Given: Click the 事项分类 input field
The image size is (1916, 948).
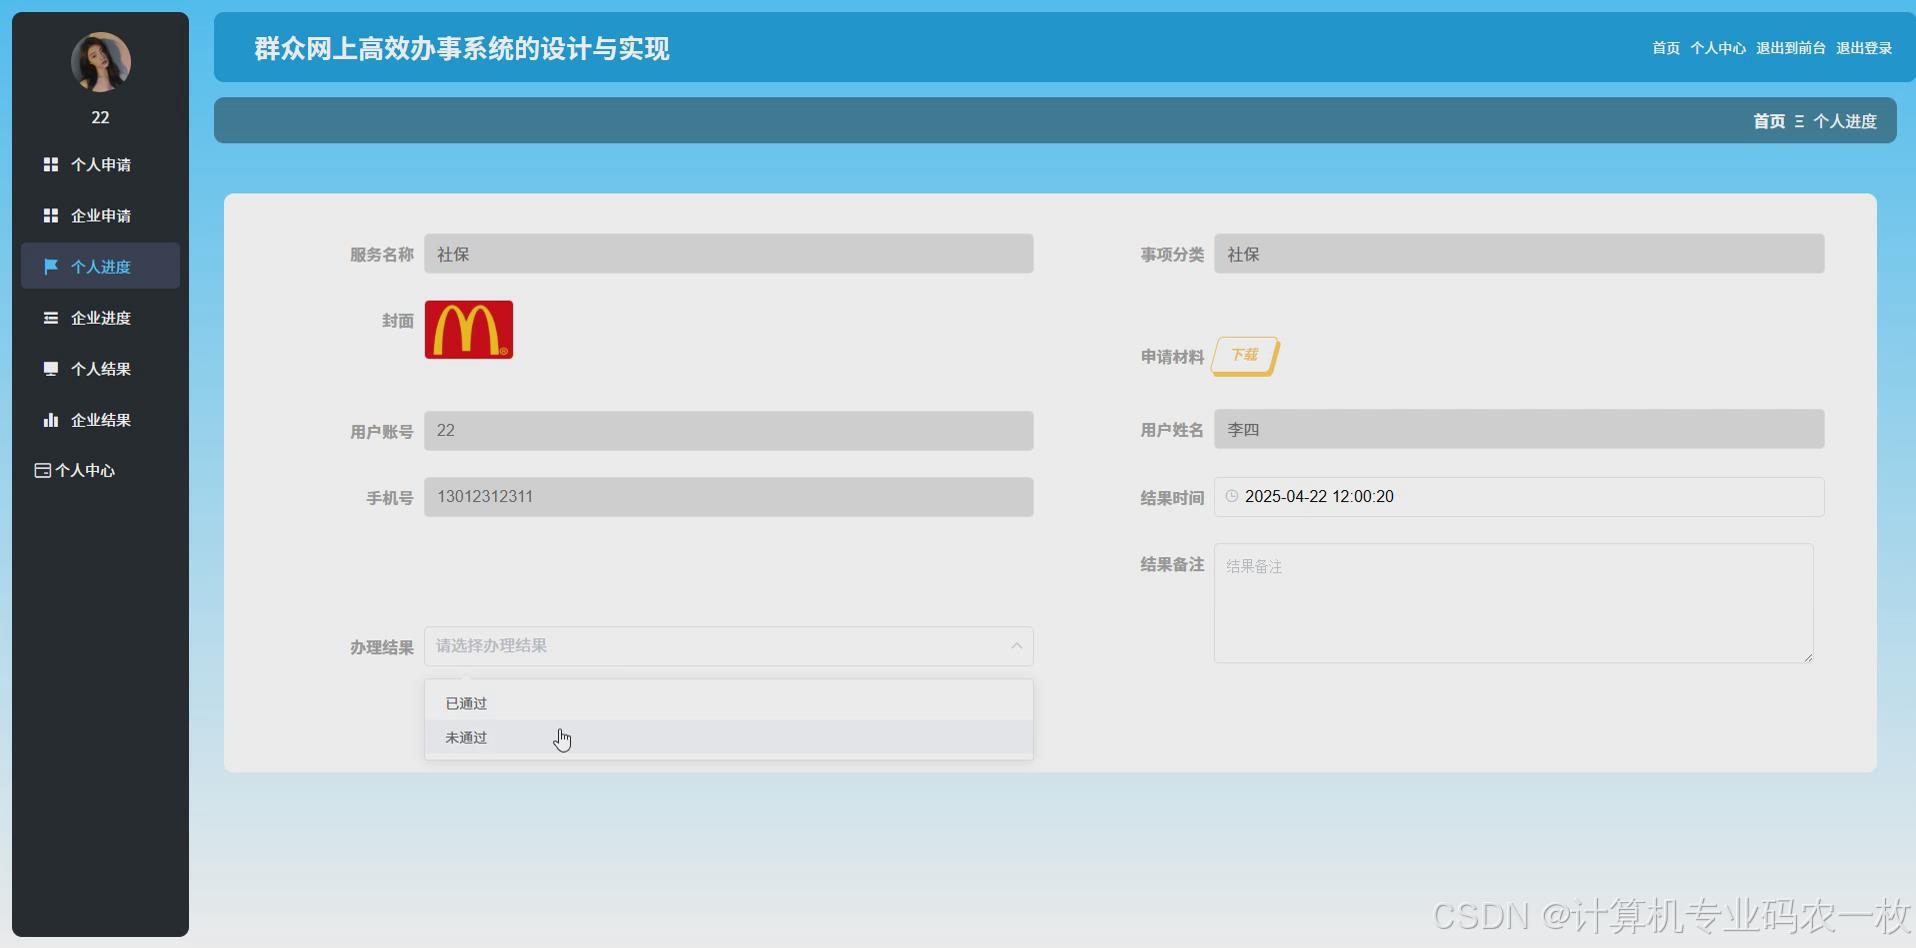Looking at the screenshot, I should 1519,254.
